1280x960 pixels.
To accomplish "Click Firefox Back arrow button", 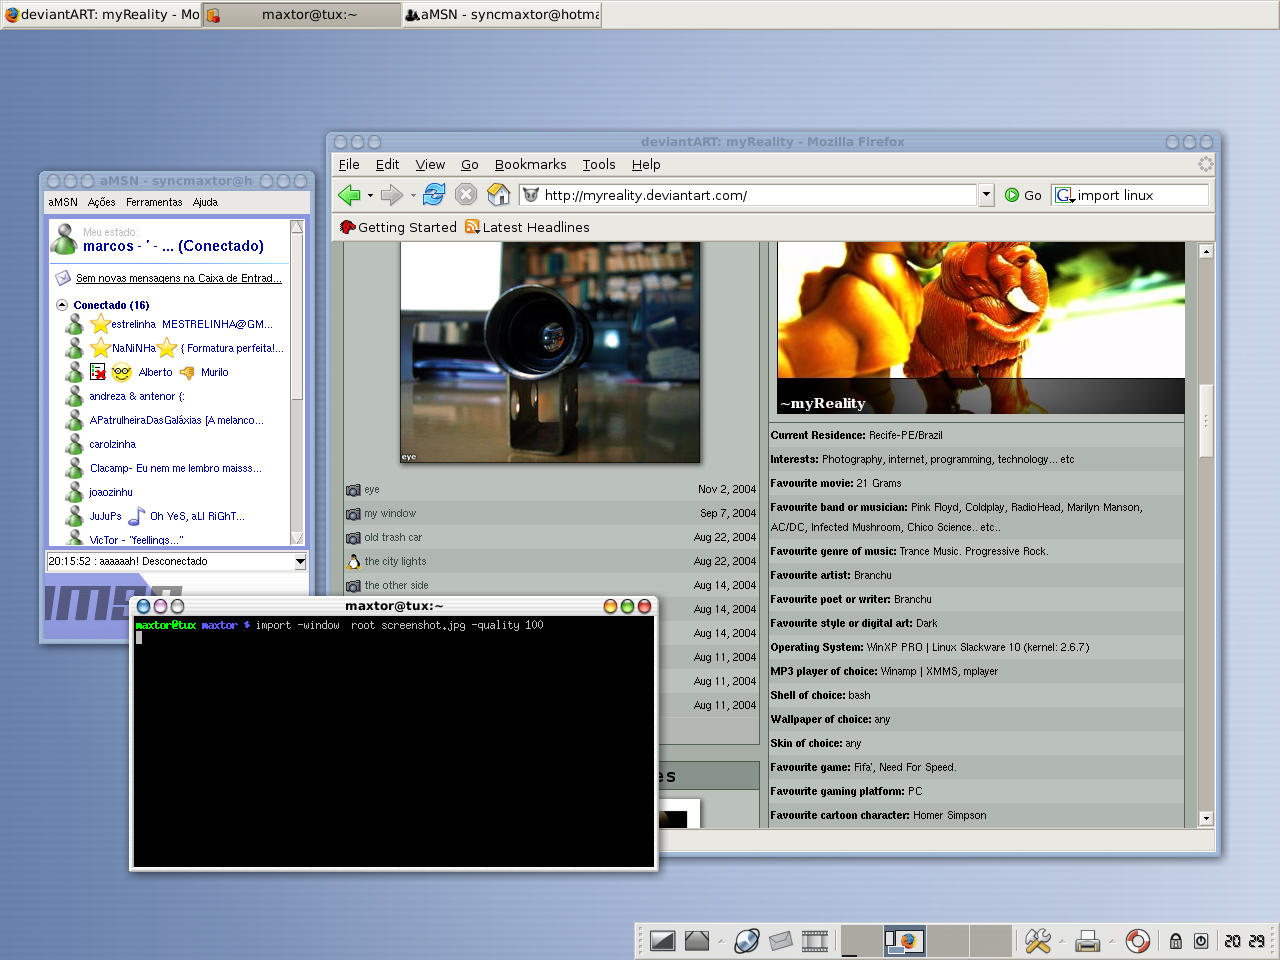I will 349,195.
